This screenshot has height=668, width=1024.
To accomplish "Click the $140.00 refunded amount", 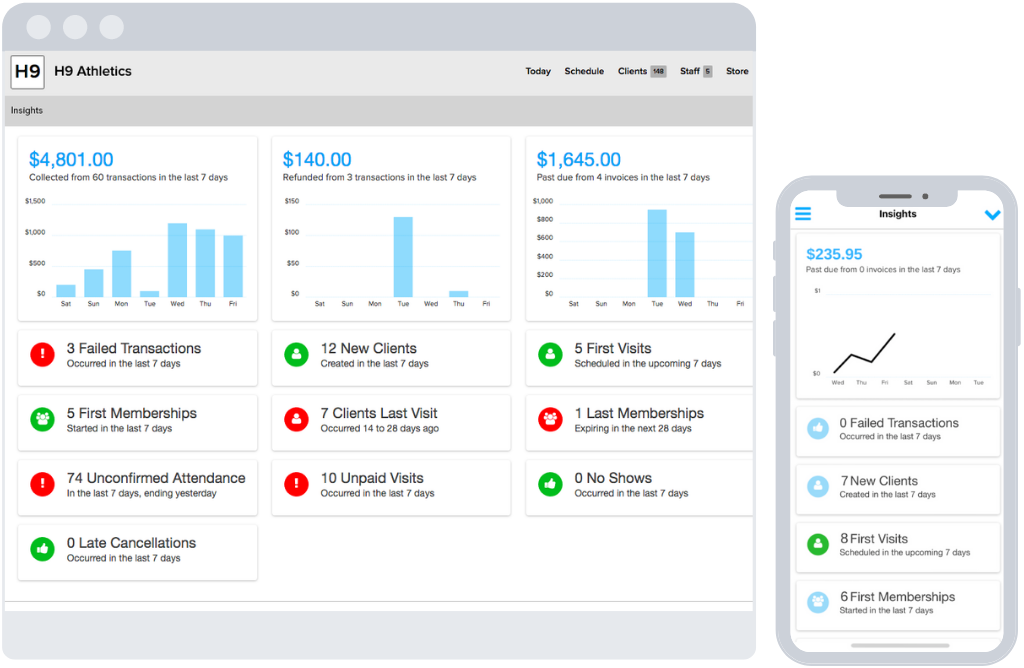I will tap(317, 159).
